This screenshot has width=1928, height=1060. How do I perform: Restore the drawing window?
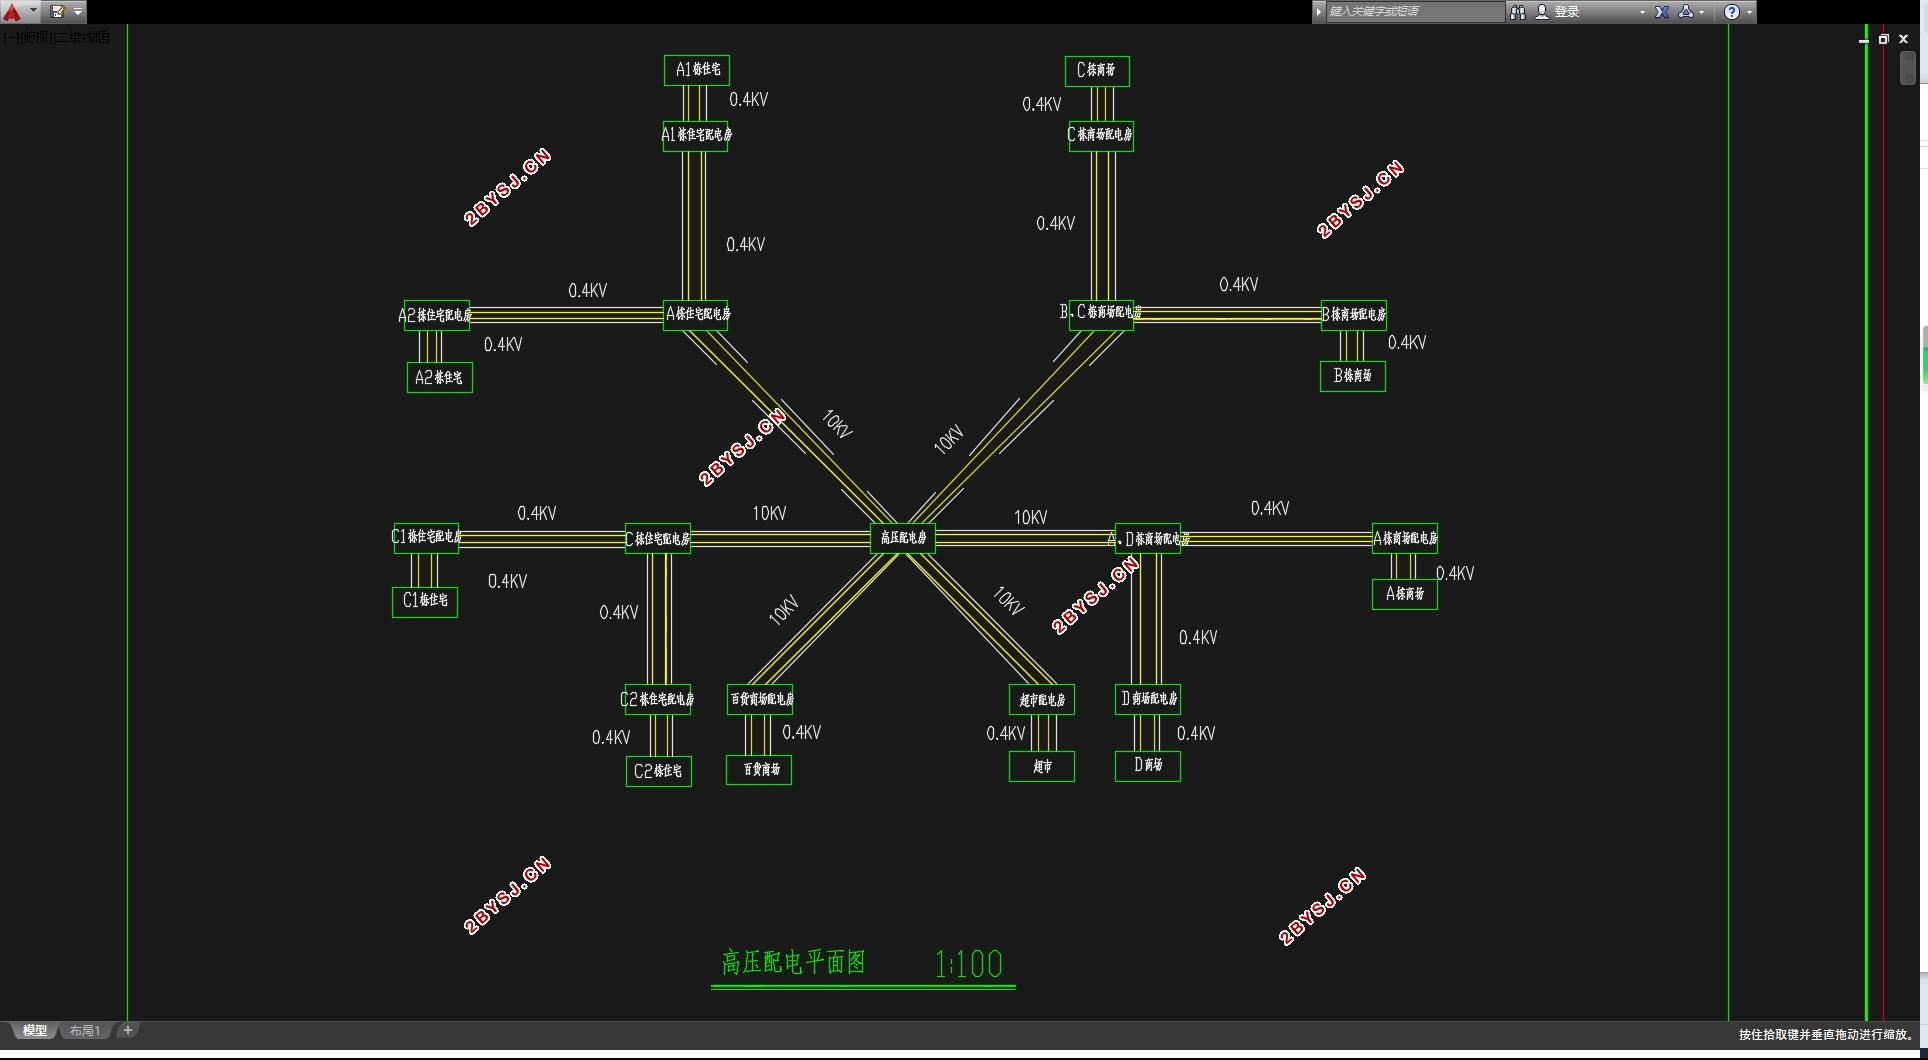1883,39
